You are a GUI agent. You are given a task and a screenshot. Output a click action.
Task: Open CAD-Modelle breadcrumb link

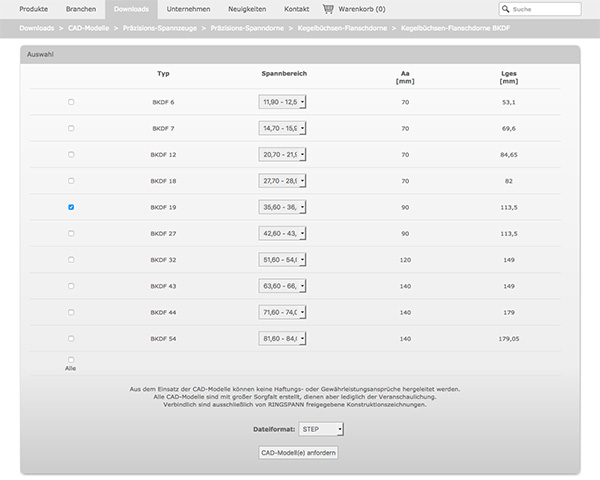tap(88, 28)
